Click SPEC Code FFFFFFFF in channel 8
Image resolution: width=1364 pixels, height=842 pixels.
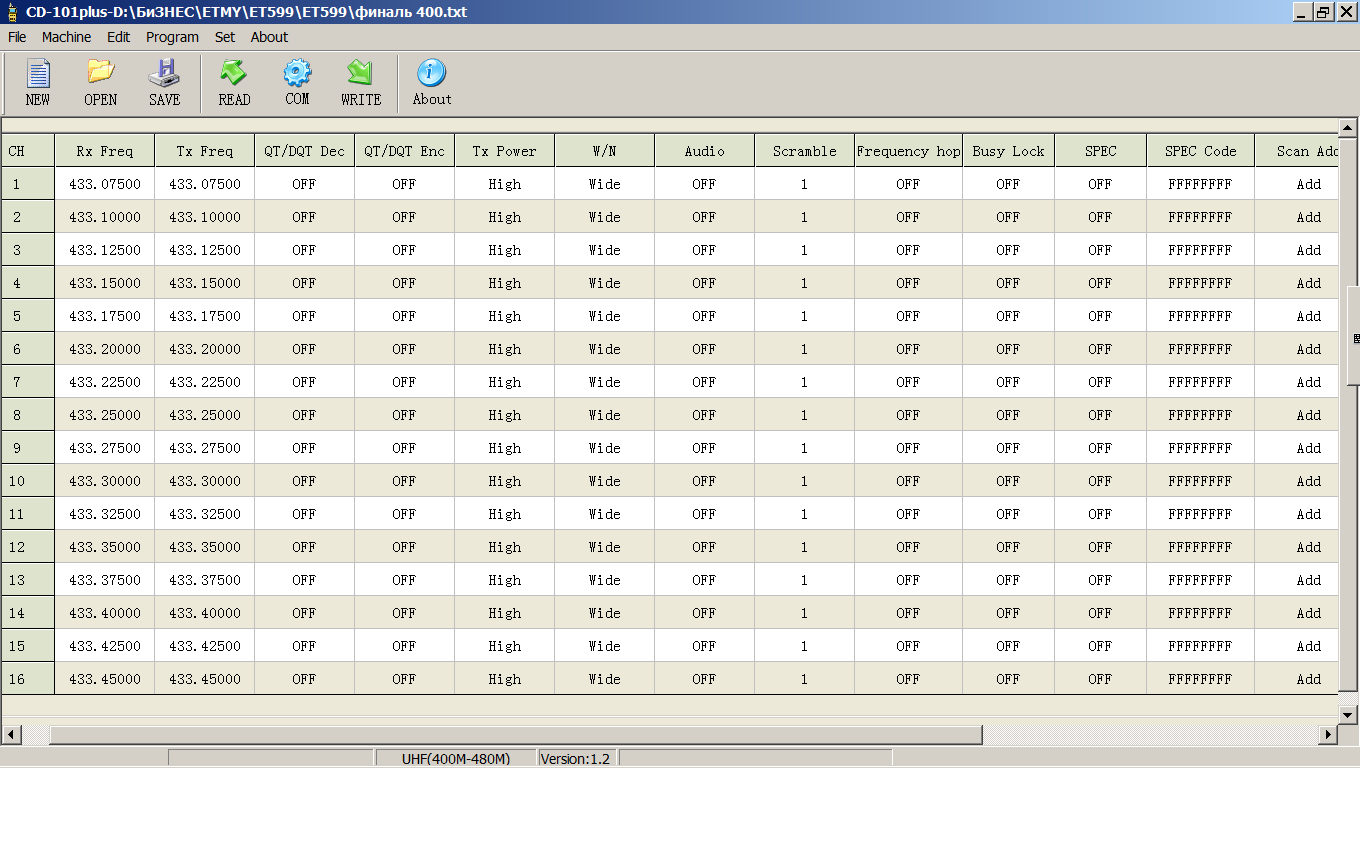point(1201,415)
